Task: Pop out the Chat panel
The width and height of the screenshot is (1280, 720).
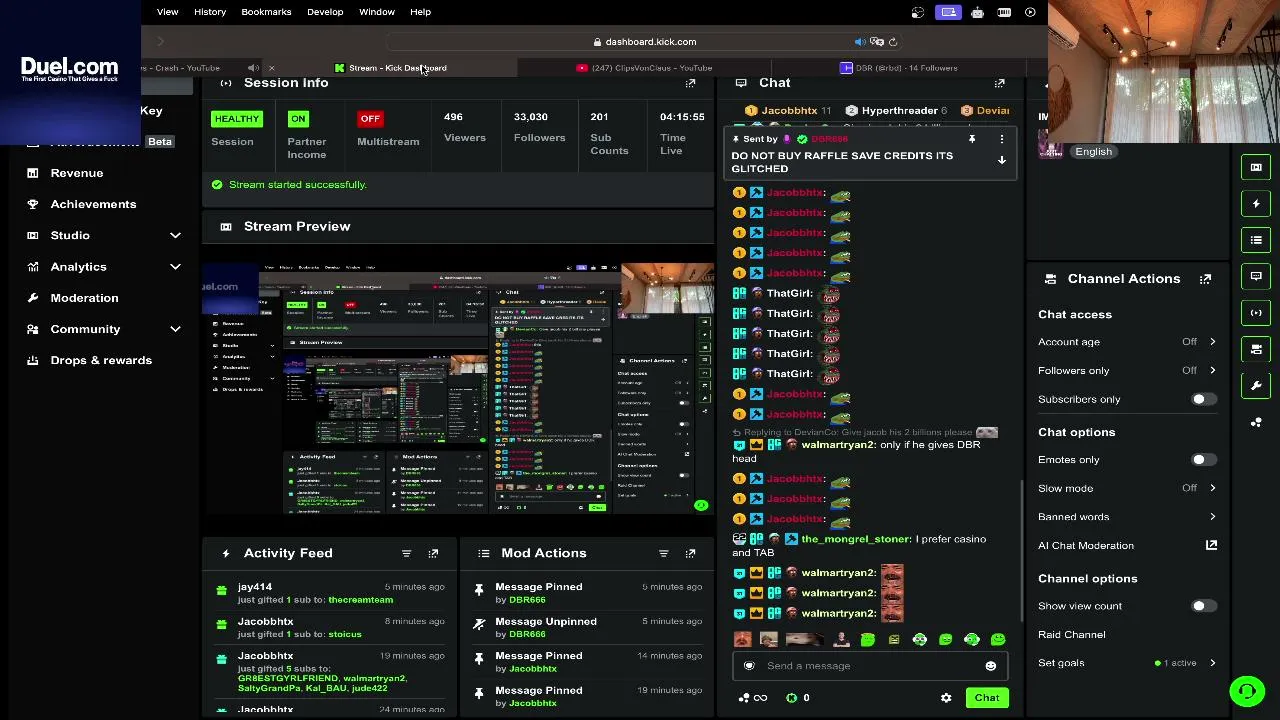Action: click(x=999, y=83)
